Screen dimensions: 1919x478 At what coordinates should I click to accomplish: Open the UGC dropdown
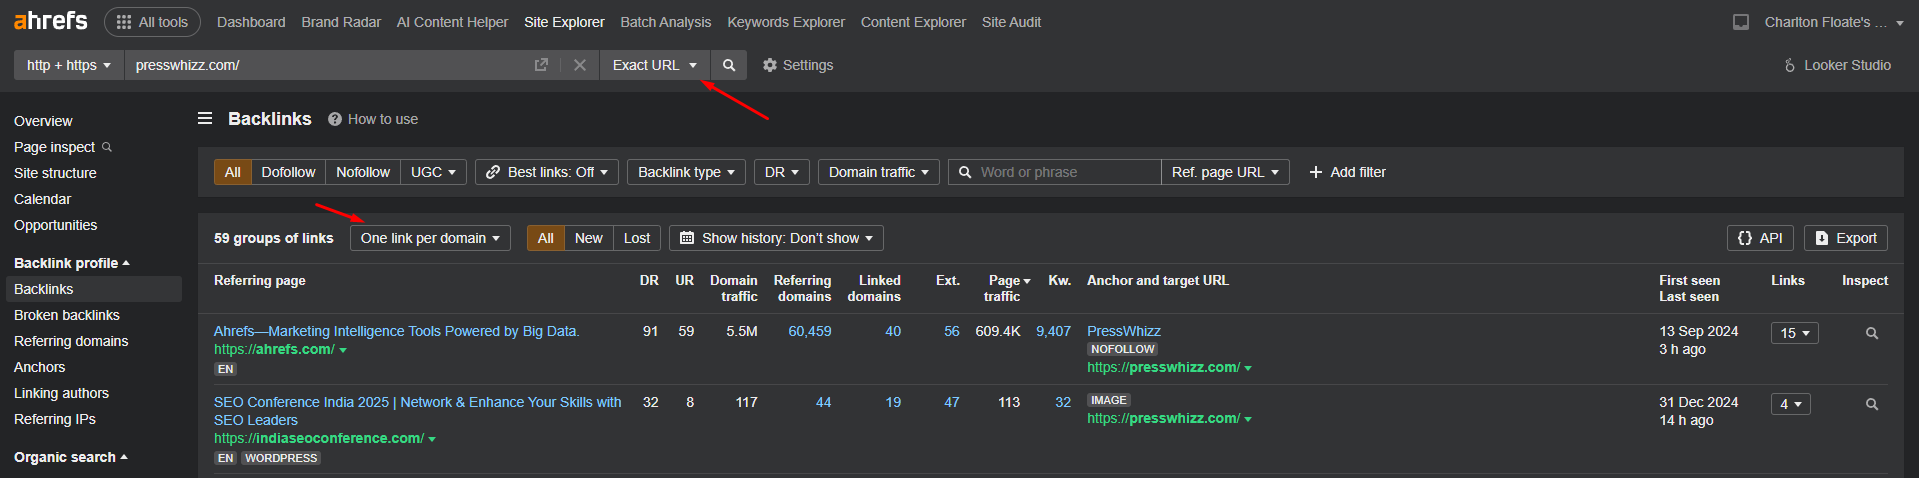pos(433,172)
